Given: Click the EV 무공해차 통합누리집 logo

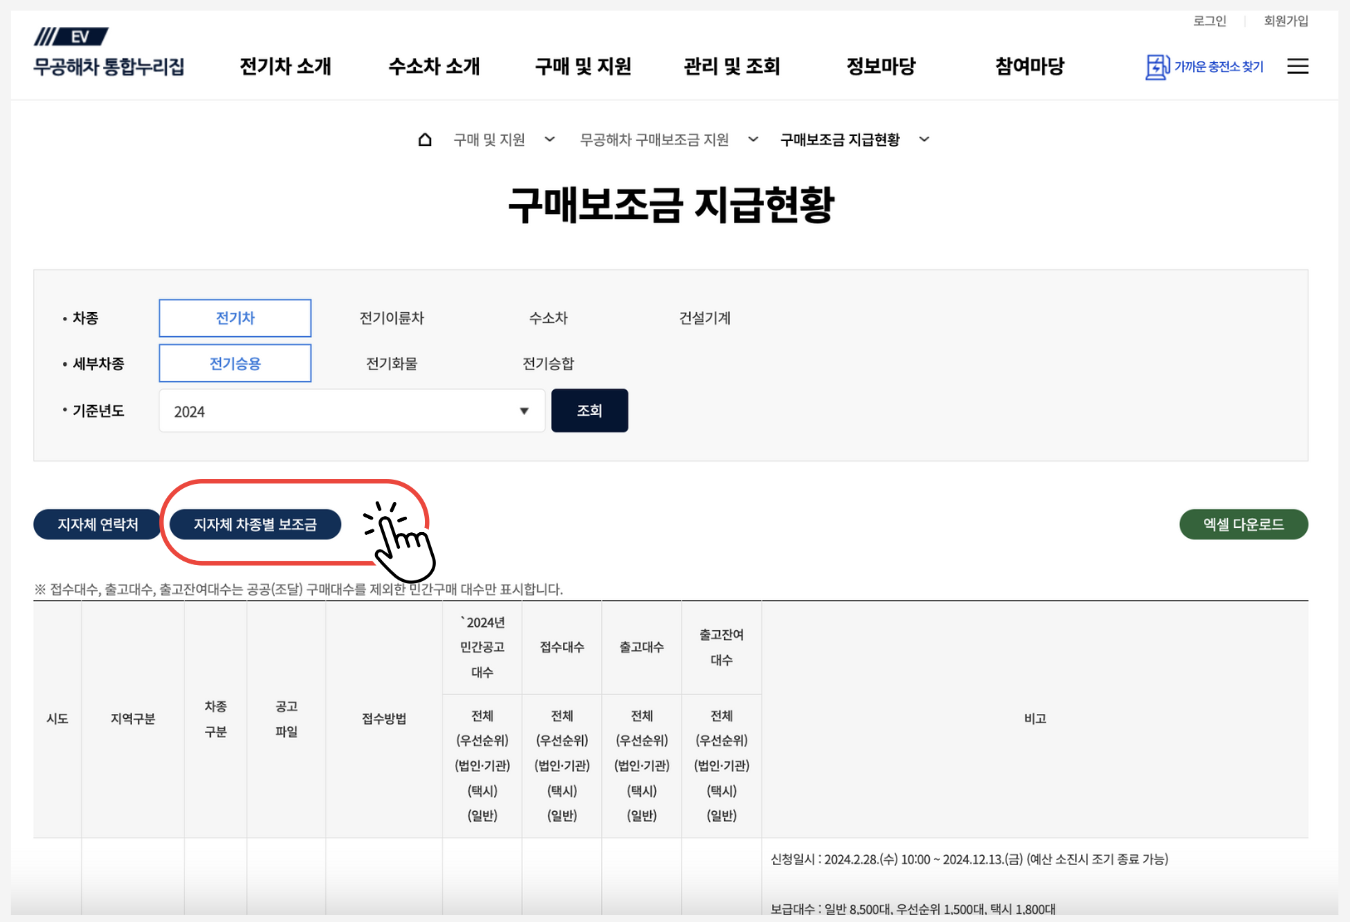Looking at the screenshot, I should (x=107, y=55).
